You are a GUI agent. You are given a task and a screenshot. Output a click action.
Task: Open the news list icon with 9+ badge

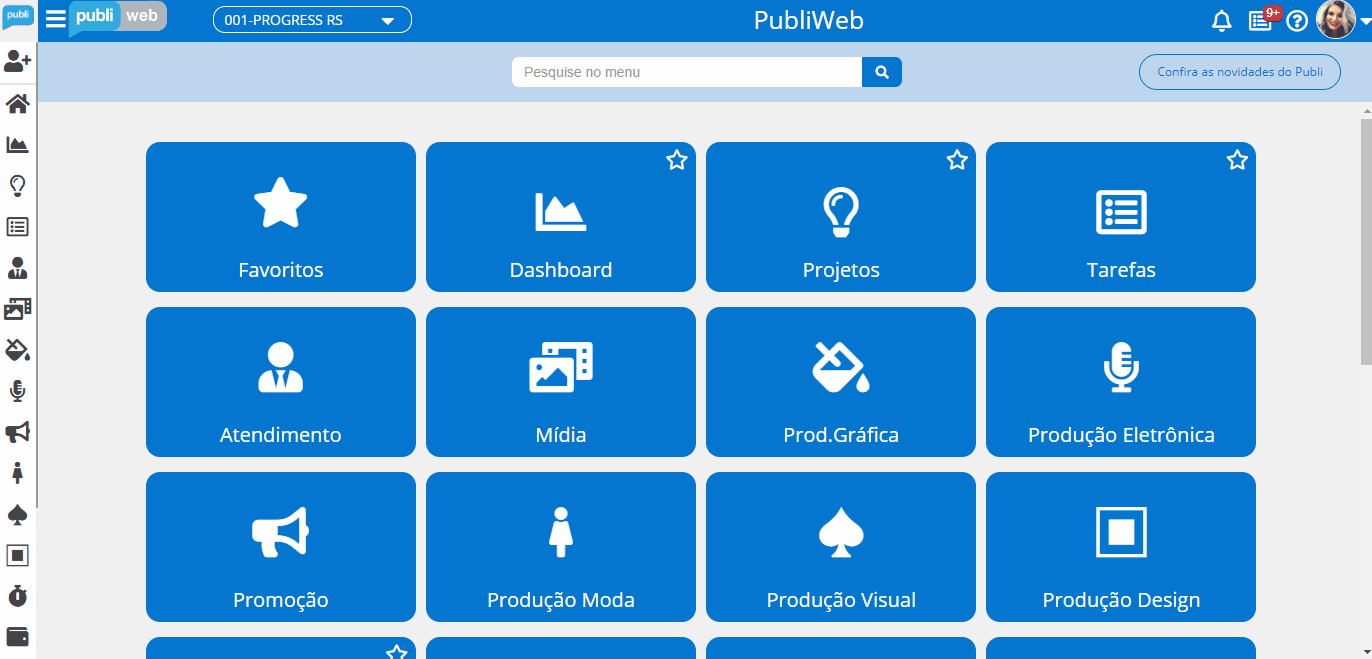[1261, 21]
